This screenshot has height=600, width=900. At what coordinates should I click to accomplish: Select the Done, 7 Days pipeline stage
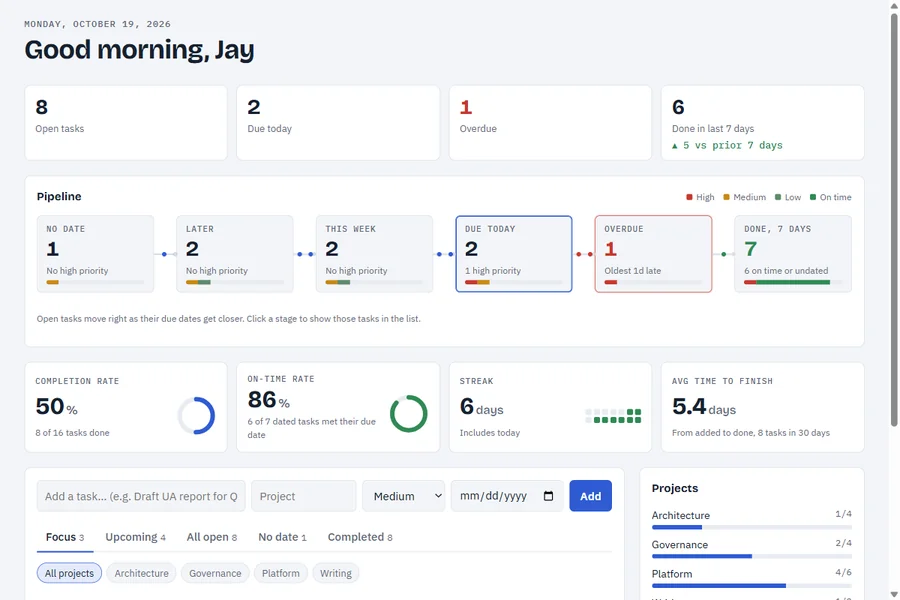793,254
